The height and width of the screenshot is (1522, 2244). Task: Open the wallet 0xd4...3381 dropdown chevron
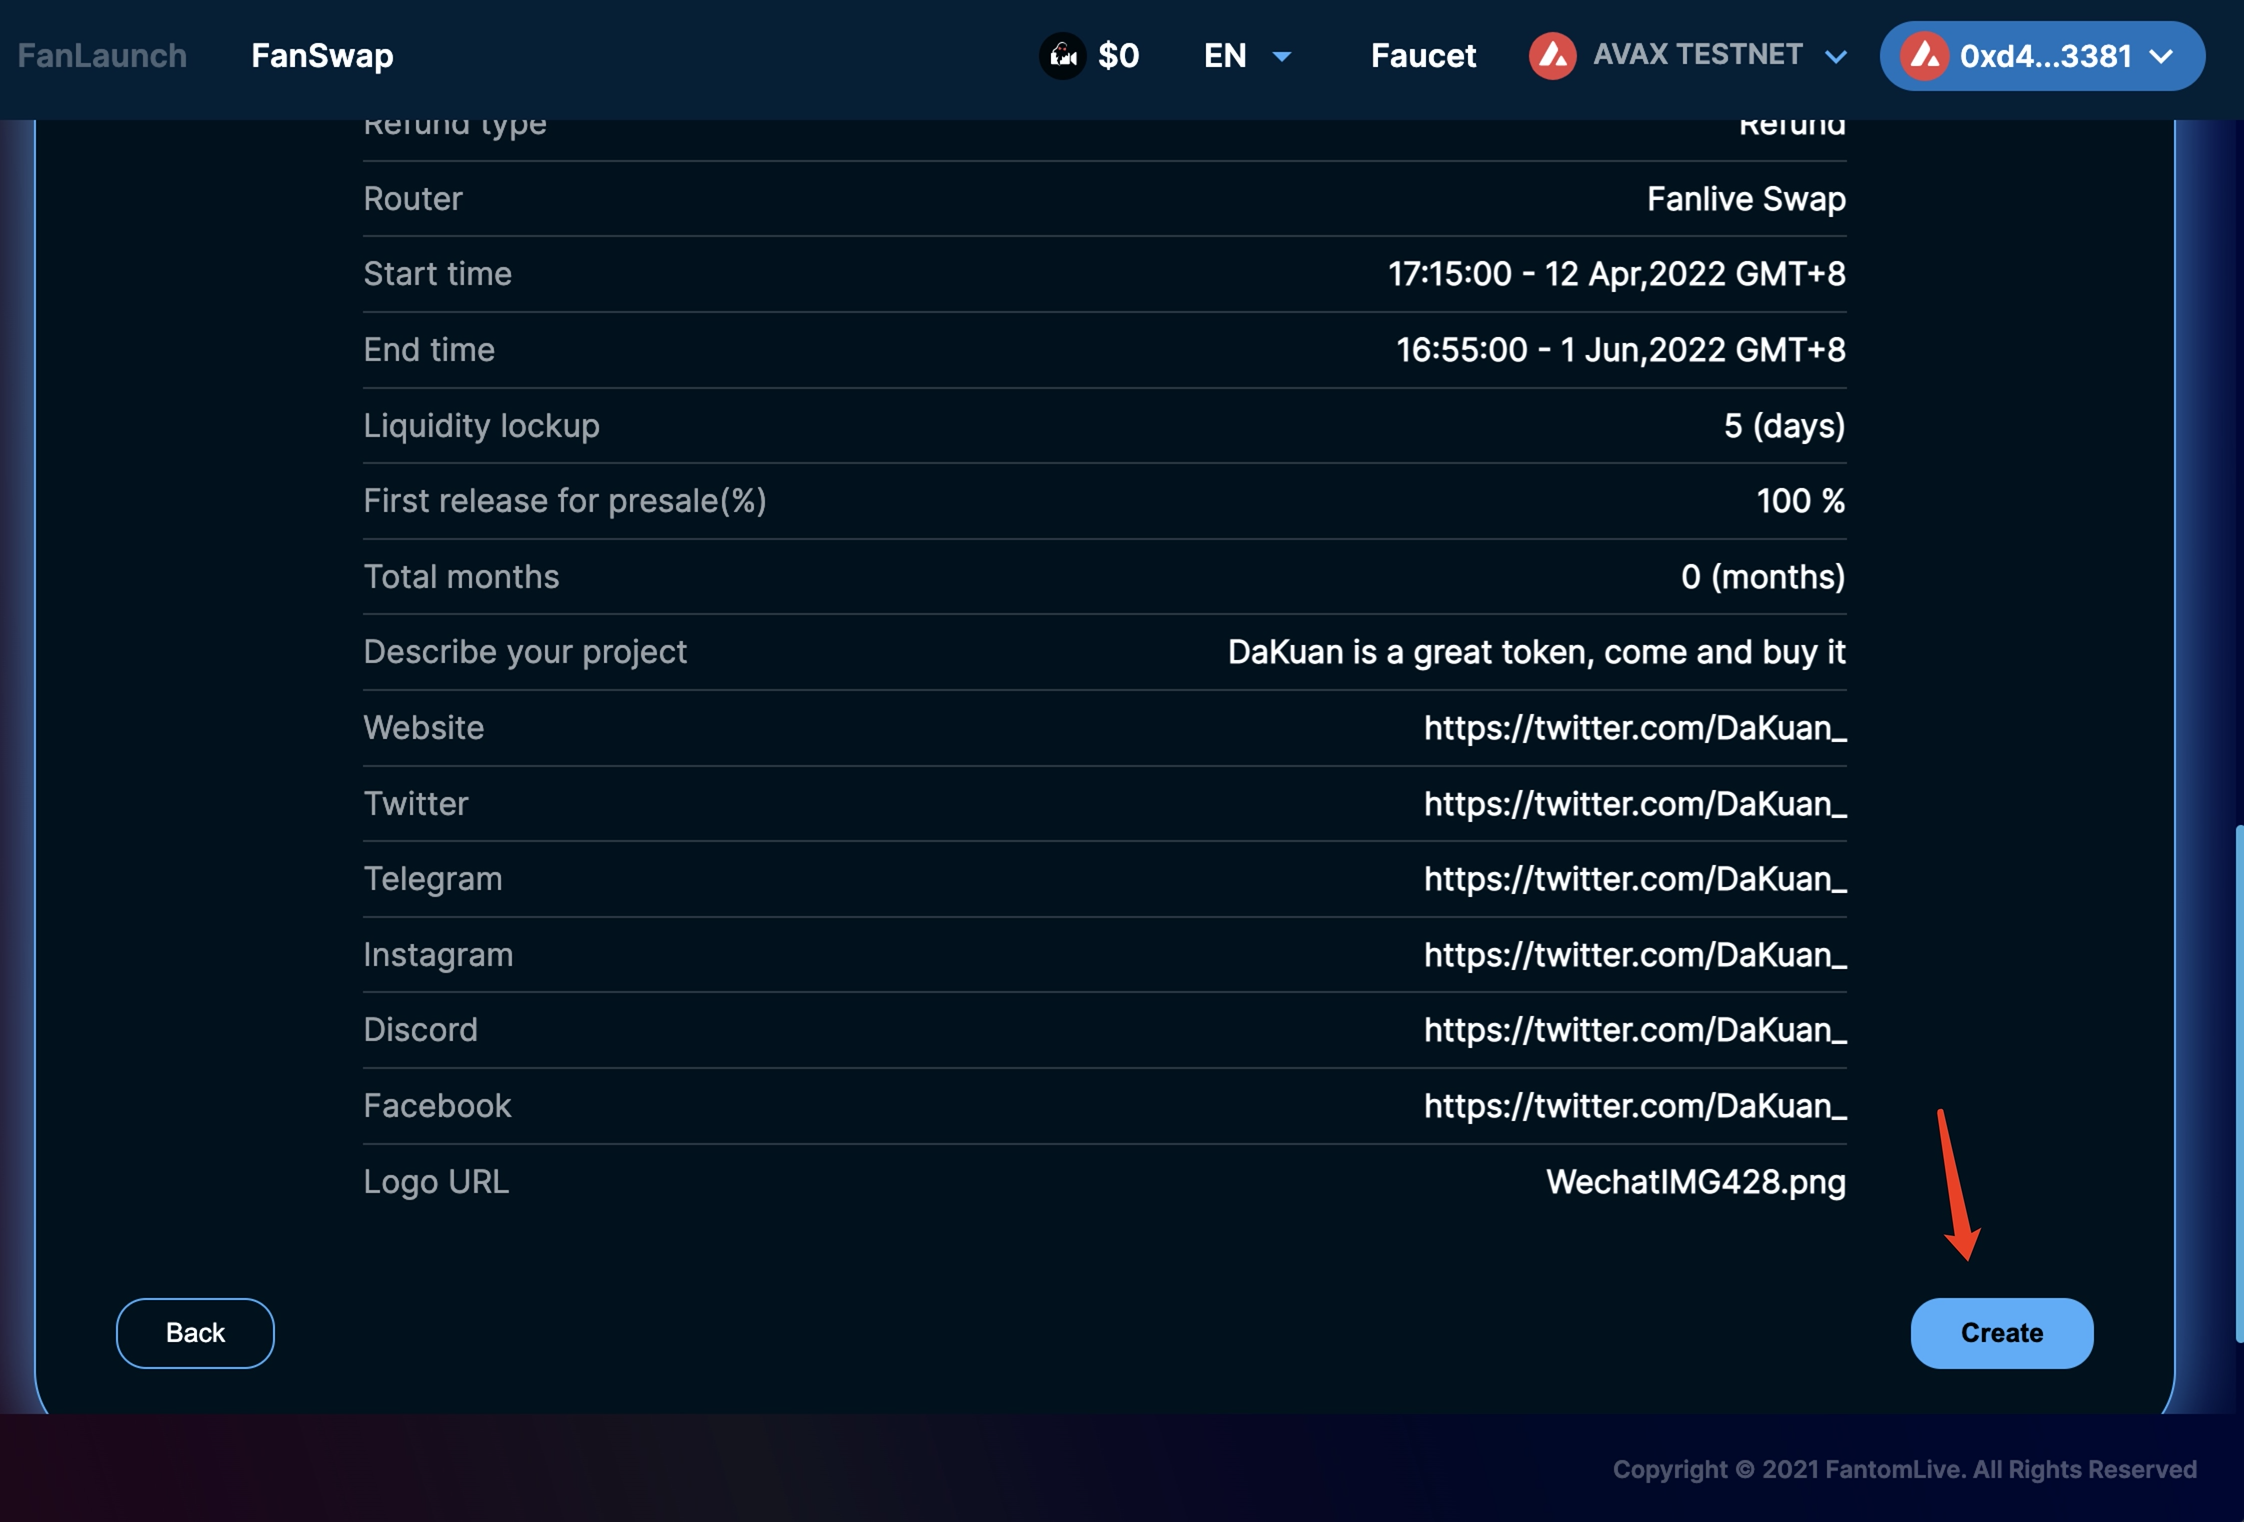click(2162, 56)
